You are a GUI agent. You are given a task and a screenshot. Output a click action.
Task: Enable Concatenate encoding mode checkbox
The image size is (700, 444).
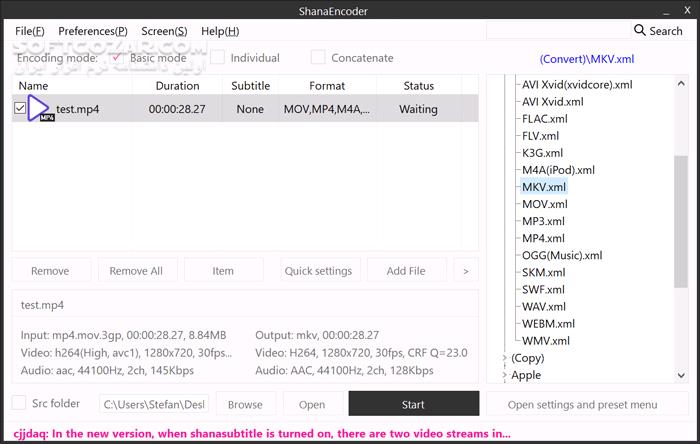318,58
